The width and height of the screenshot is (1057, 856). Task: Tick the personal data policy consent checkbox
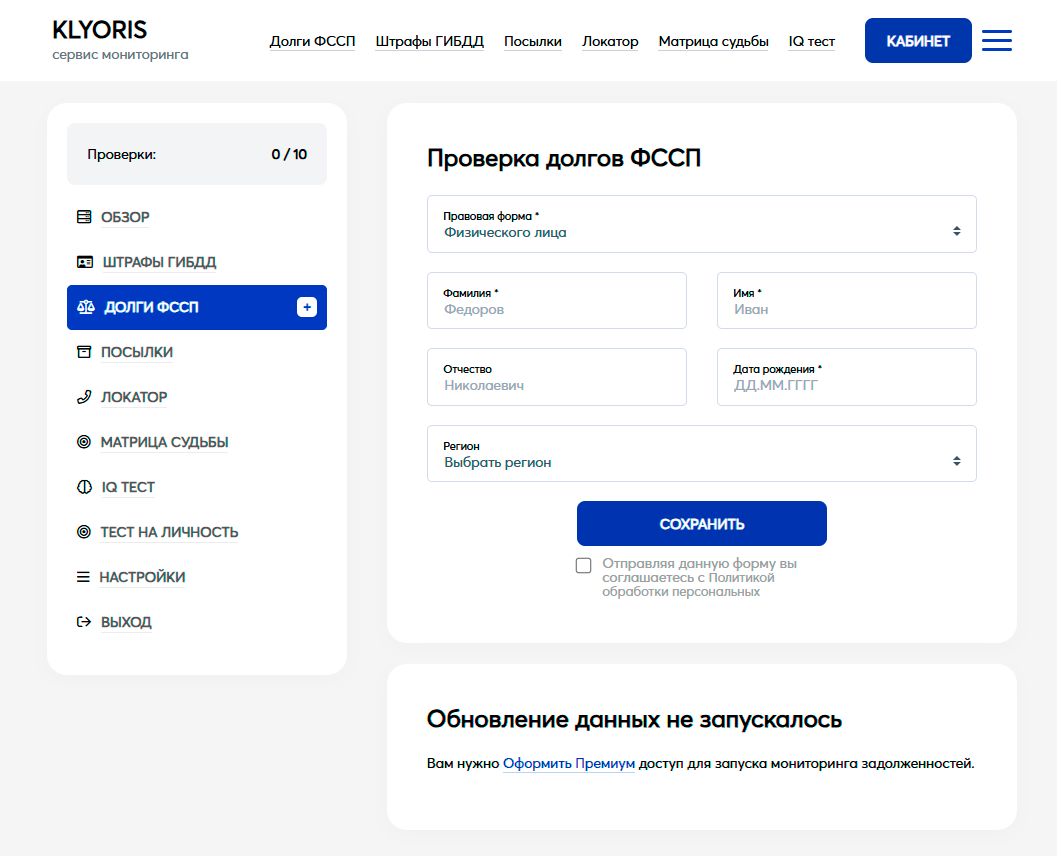point(584,566)
